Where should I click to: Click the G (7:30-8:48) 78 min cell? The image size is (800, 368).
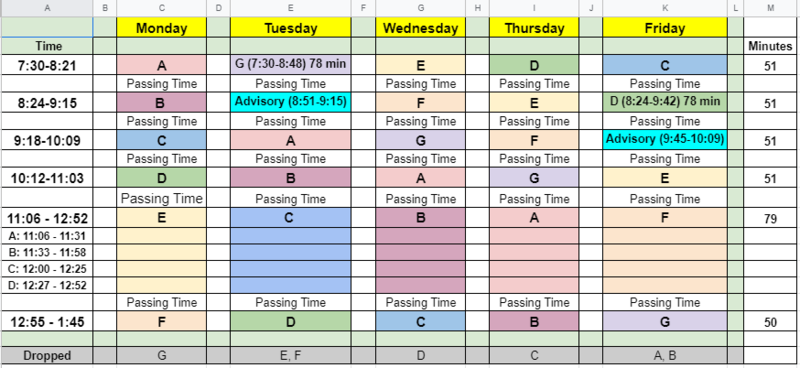pyautogui.click(x=290, y=65)
